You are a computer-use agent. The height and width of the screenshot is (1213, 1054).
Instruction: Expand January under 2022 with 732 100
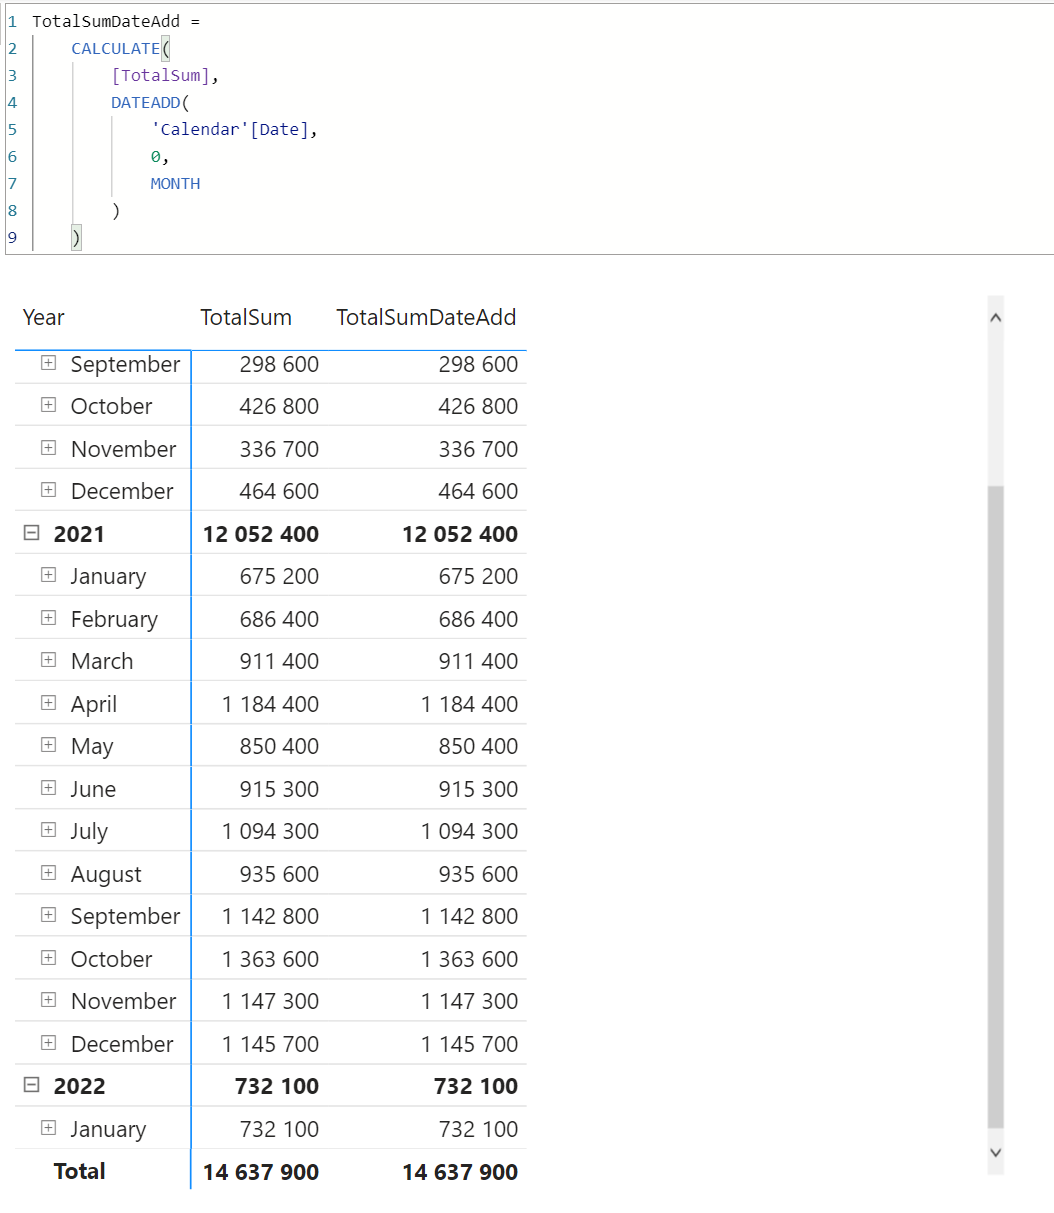pyautogui.click(x=48, y=1128)
